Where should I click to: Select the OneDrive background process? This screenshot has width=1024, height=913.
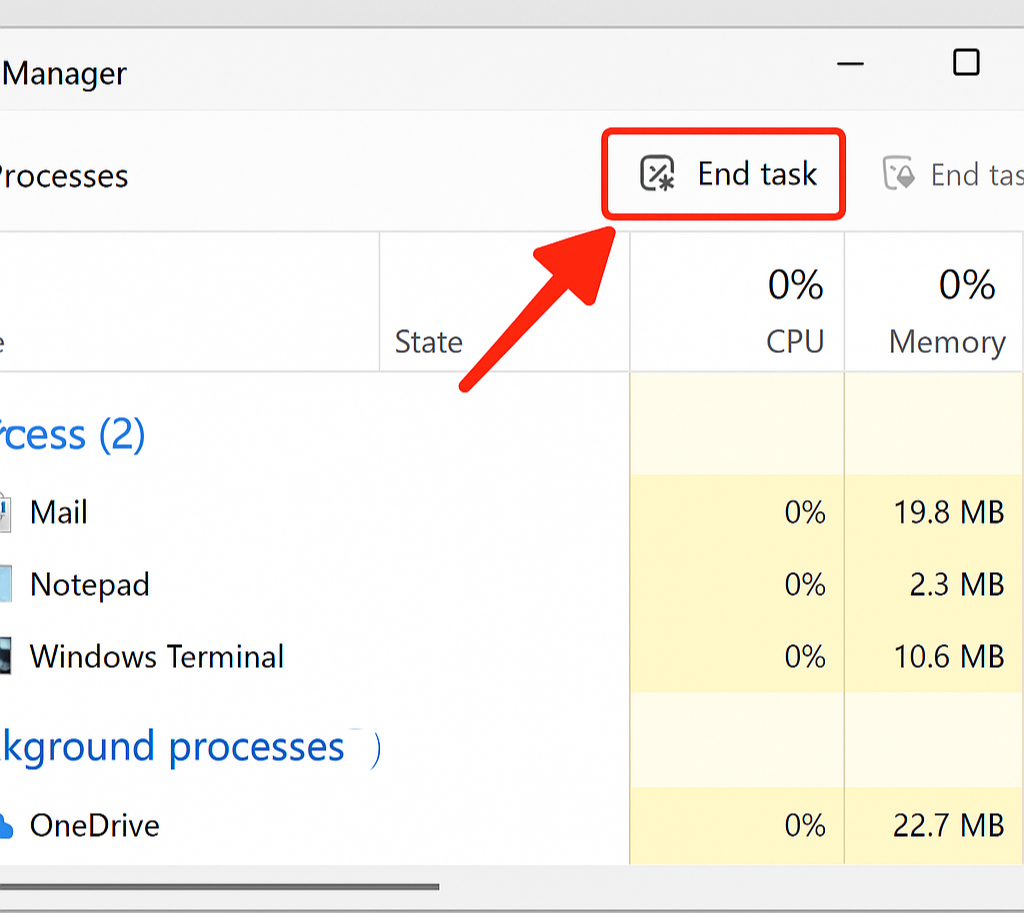[x=512, y=825]
